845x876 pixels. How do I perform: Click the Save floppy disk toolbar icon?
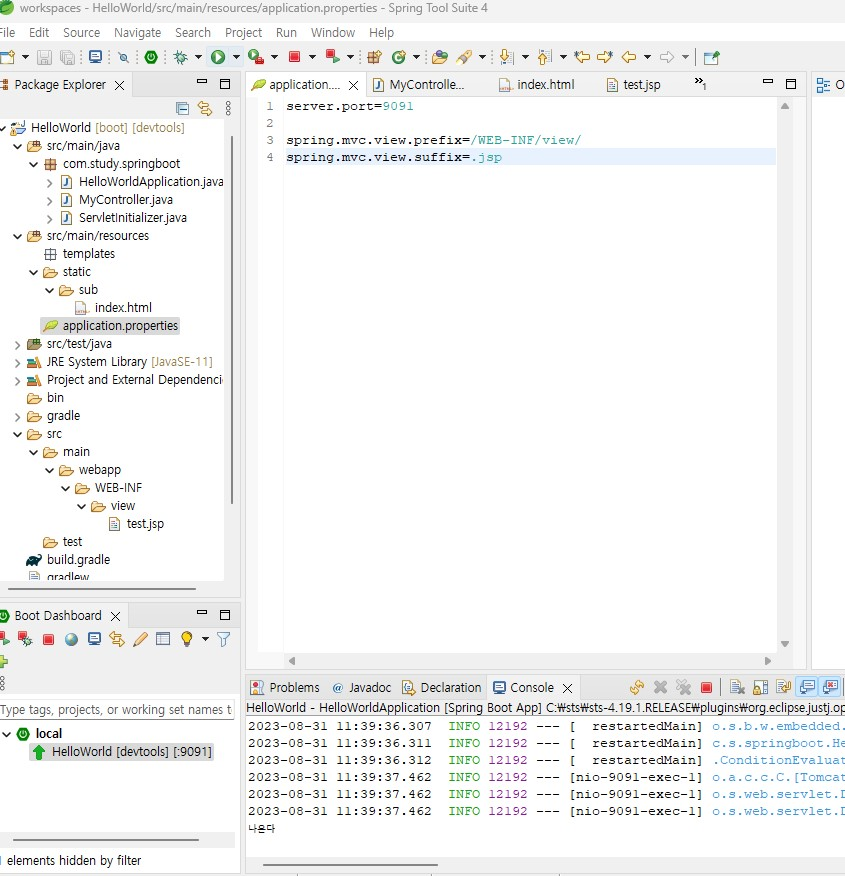point(44,57)
